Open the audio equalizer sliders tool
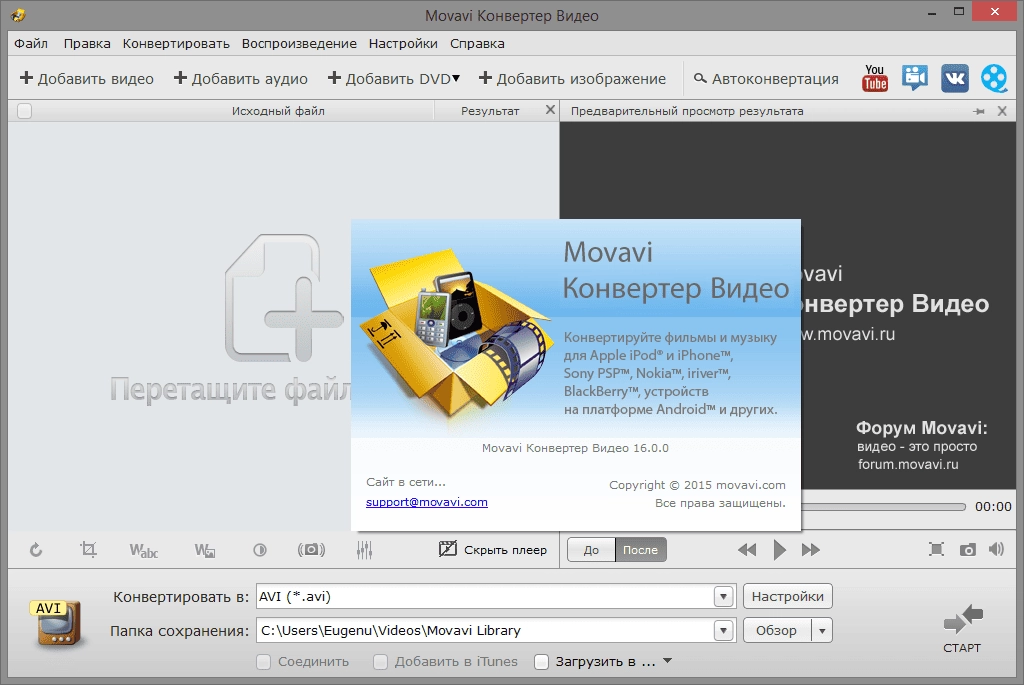The image size is (1024, 685). pos(364,550)
